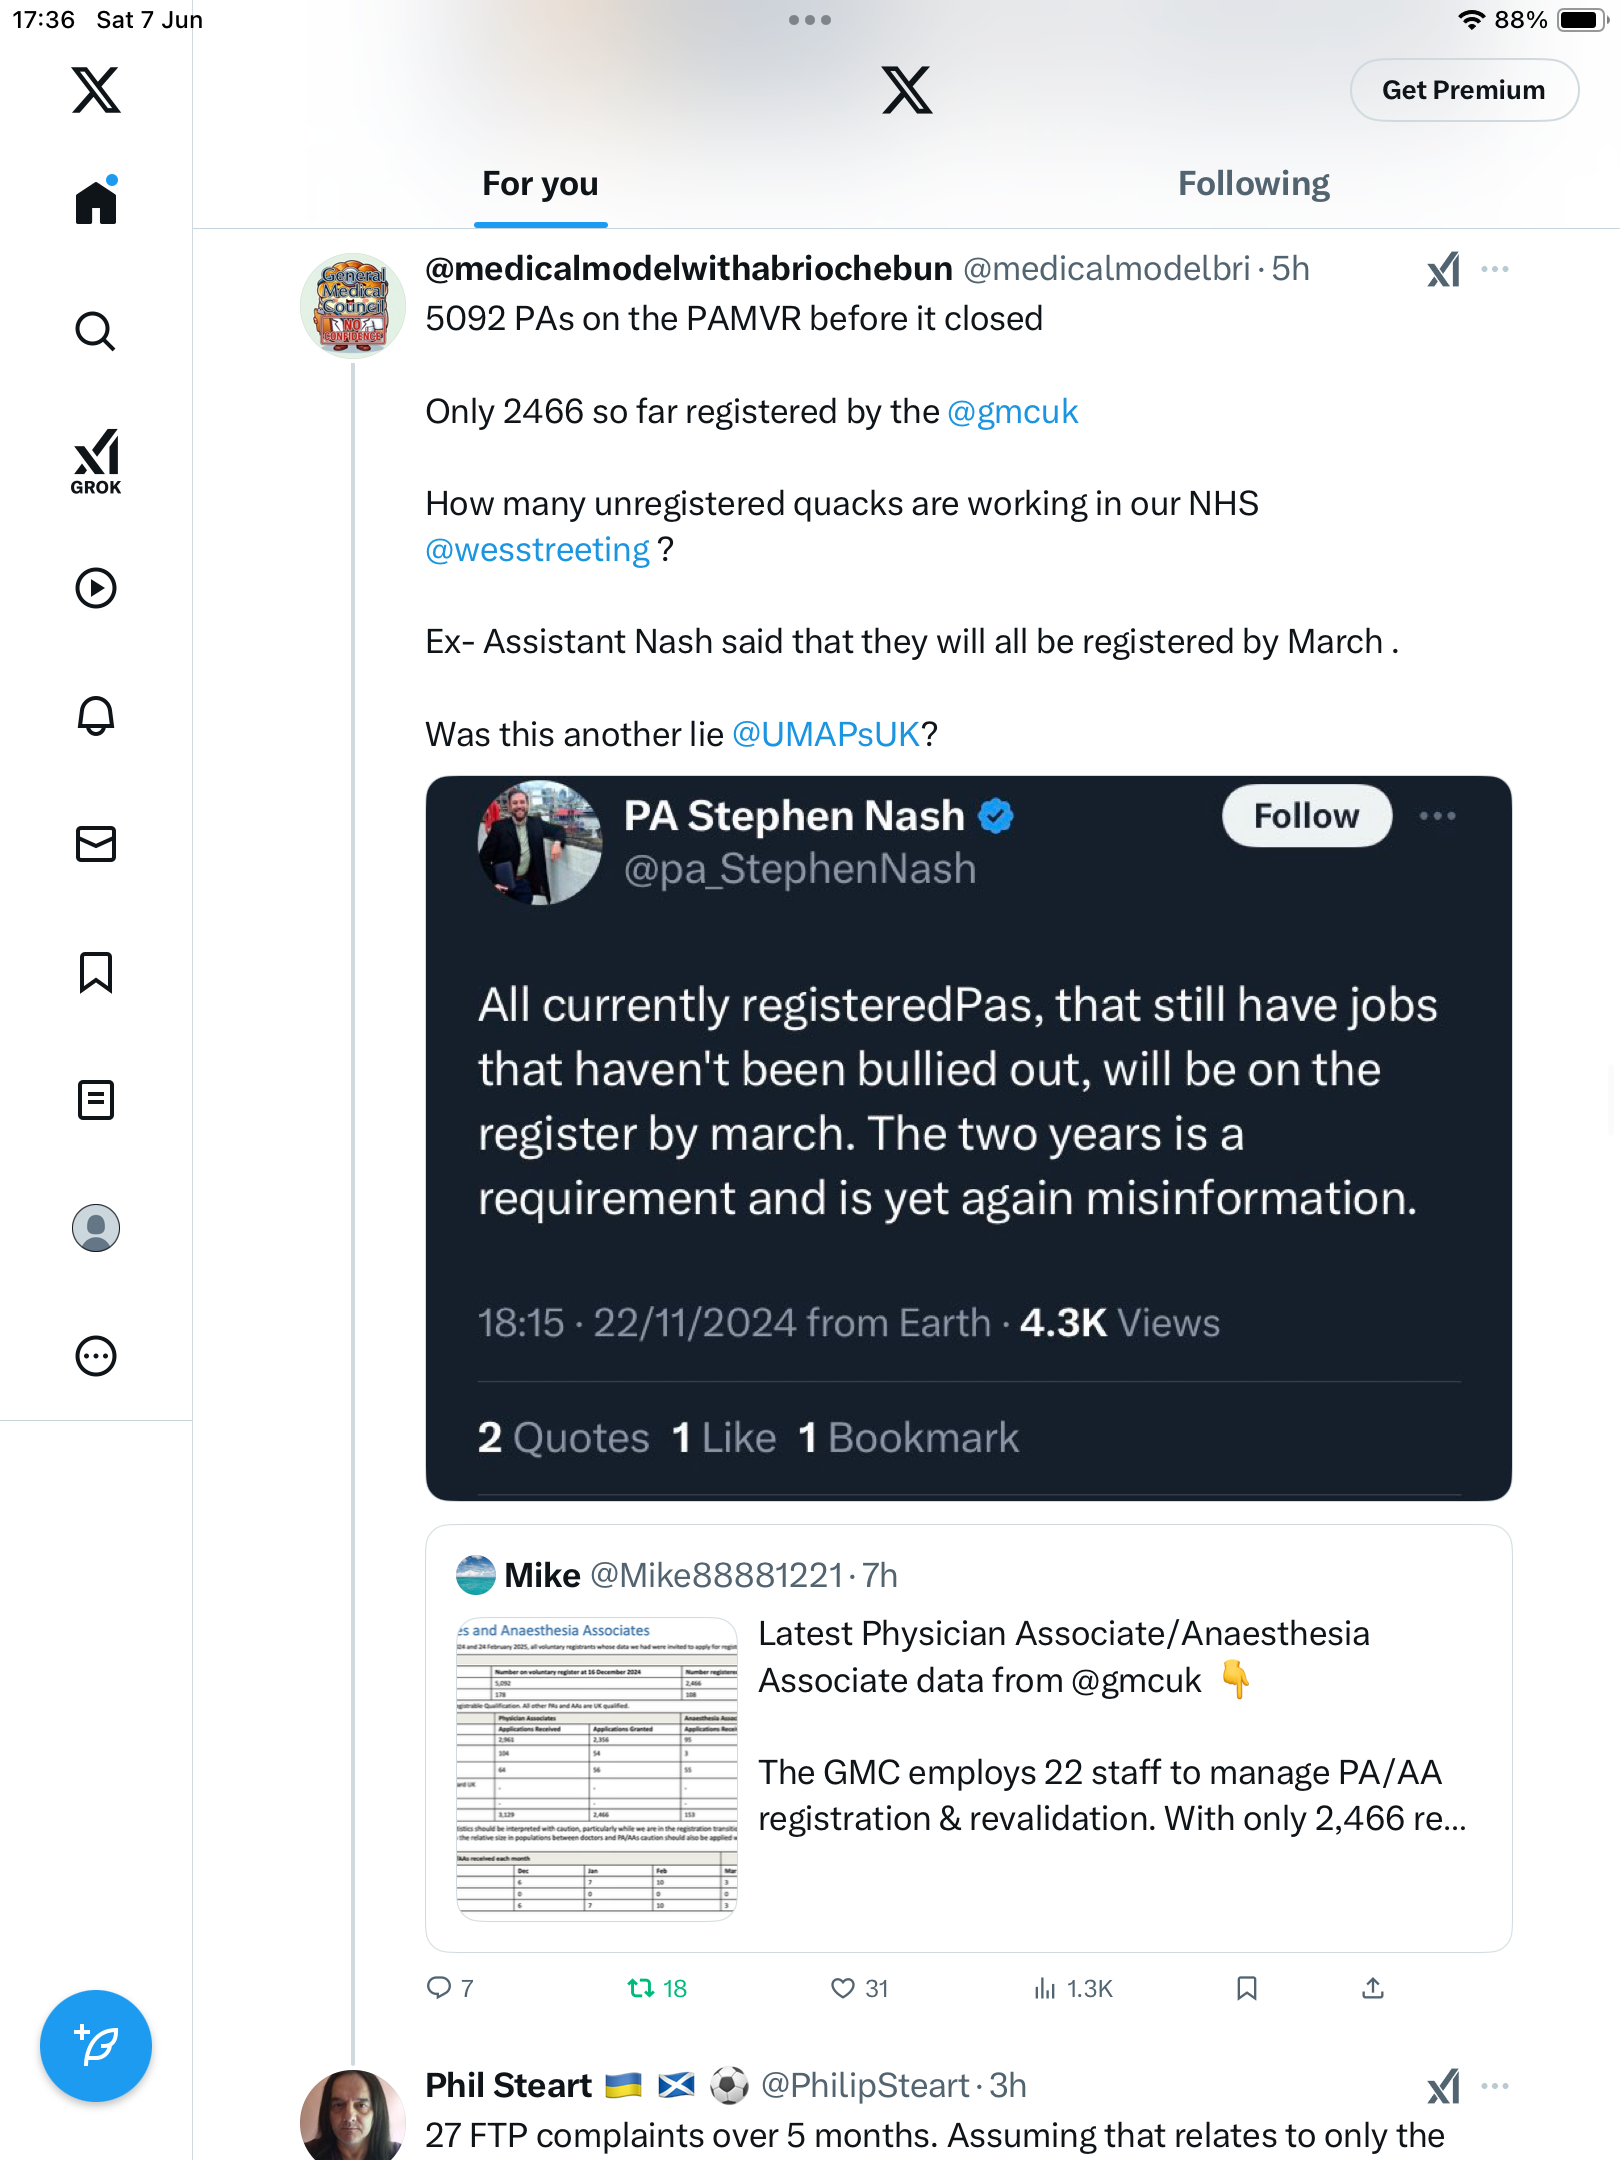The height and width of the screenshot is (2160, 1620).
Task: Open more options on medicalmodelwithabriochebun post
Action: [1495, 269]
